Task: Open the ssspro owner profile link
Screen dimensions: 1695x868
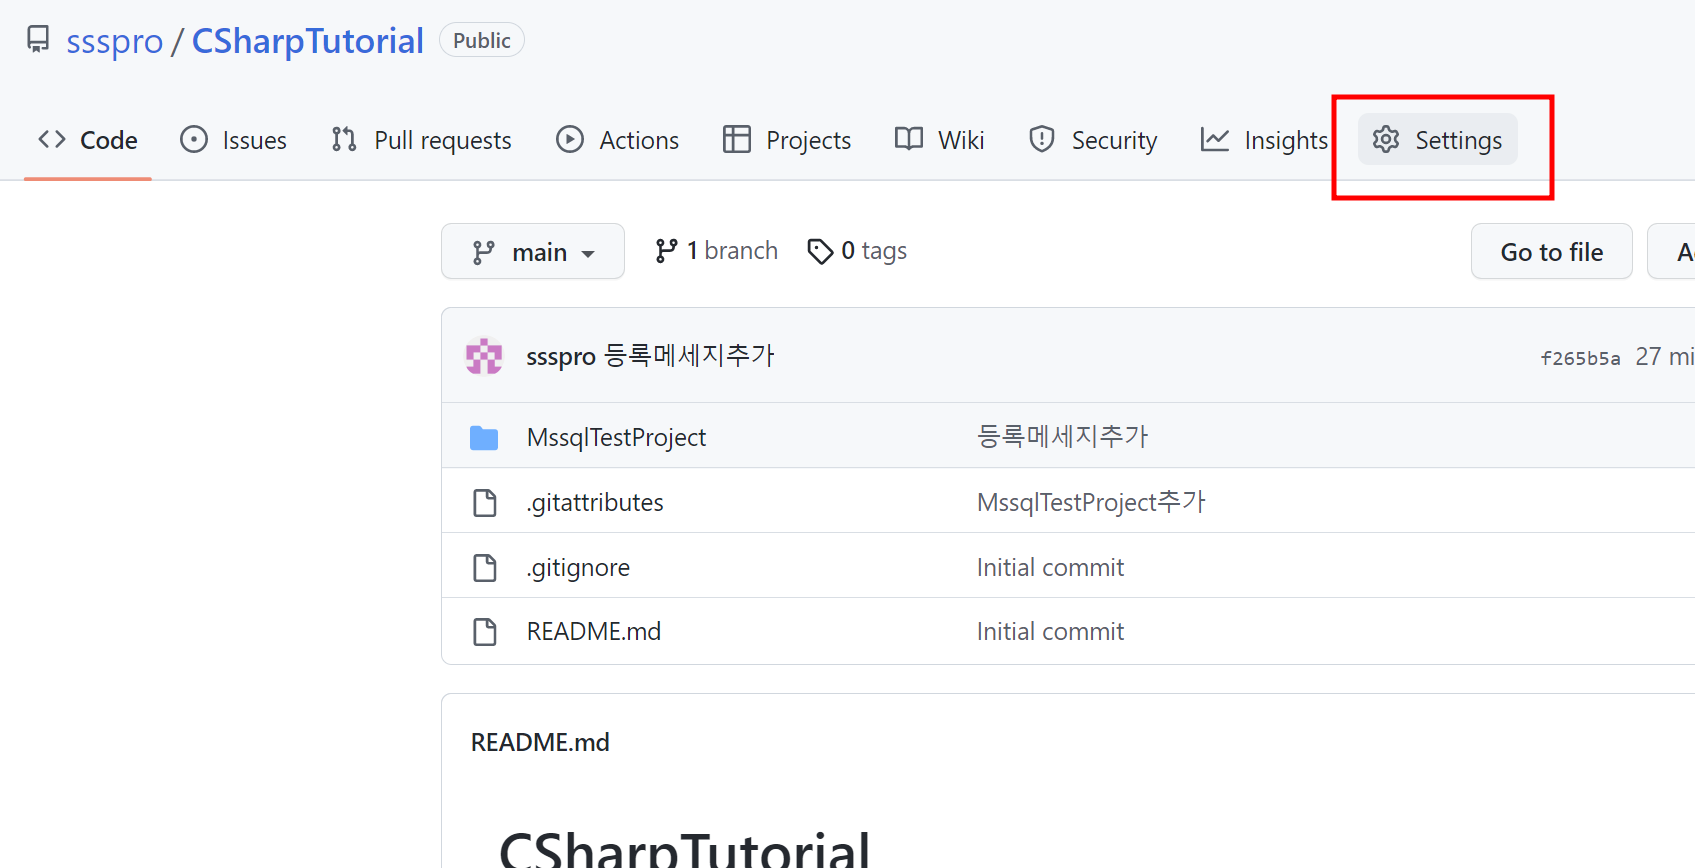Action: (x=114, y=41)
